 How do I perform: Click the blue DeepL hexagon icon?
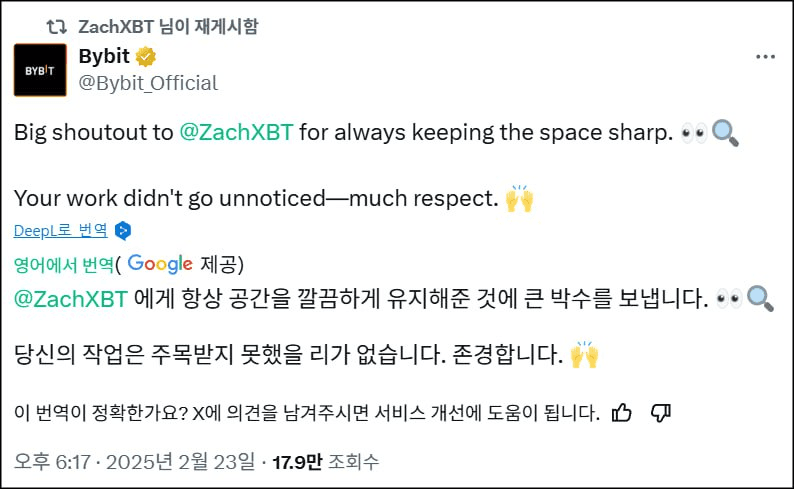[123, 231]
